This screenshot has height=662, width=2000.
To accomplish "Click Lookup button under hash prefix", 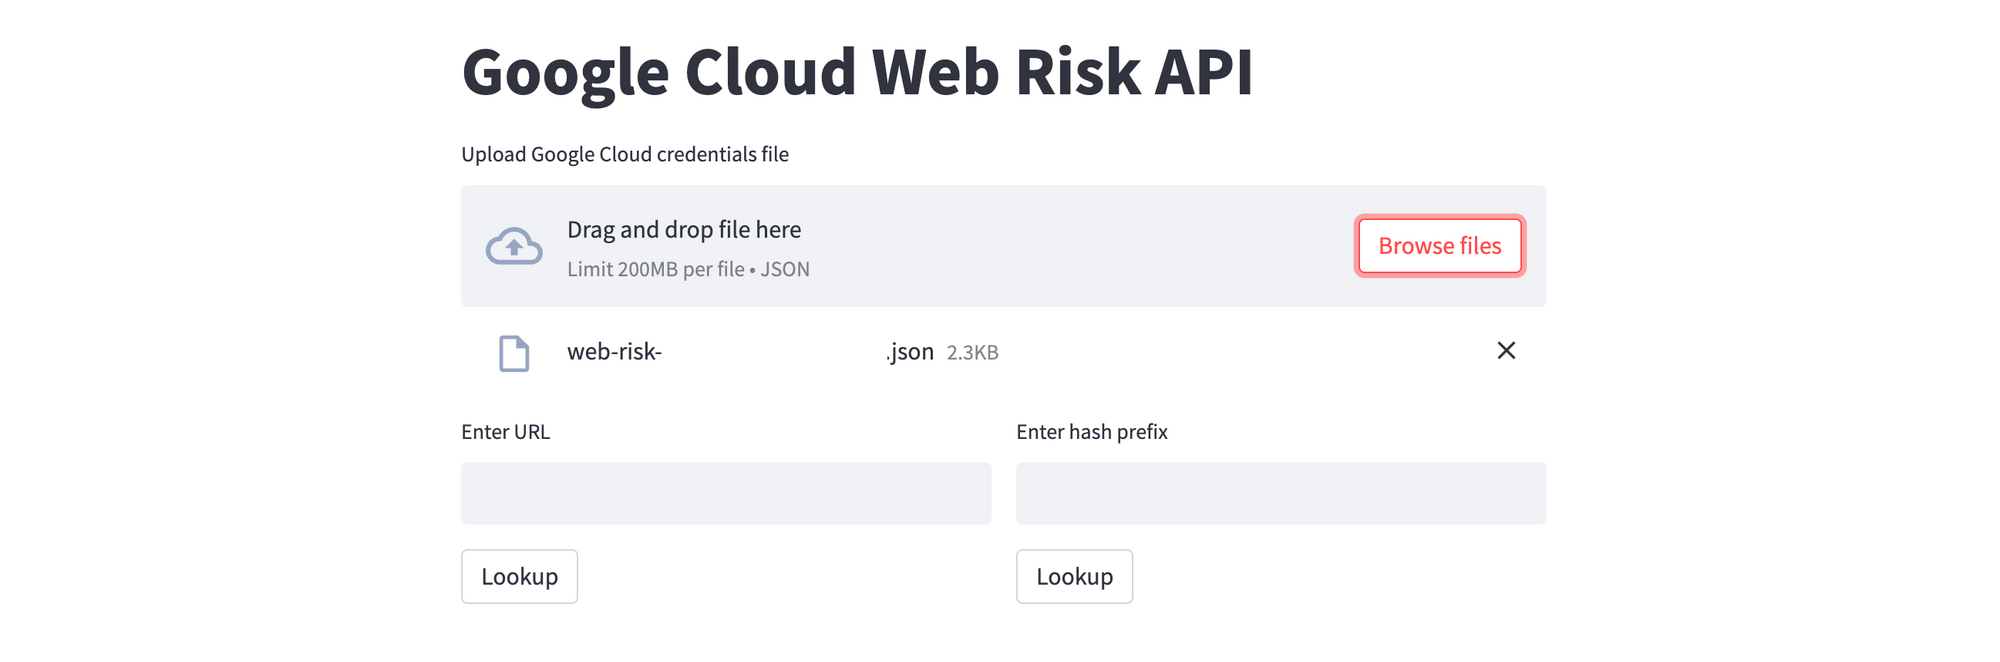I will (x=1074, y=576).
